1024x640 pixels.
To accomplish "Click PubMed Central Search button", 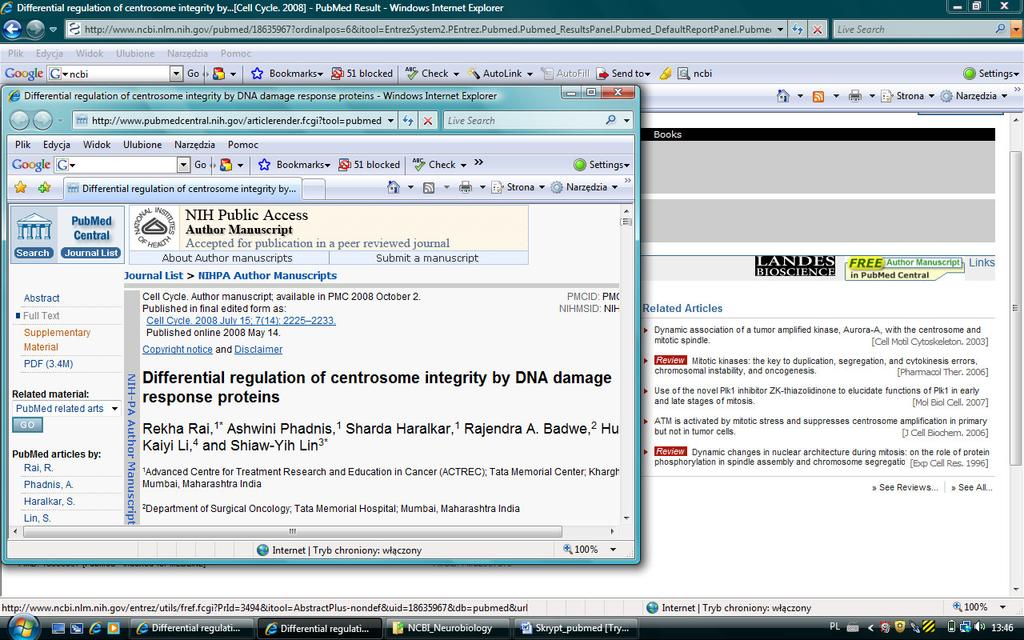I will pos(33,253).
